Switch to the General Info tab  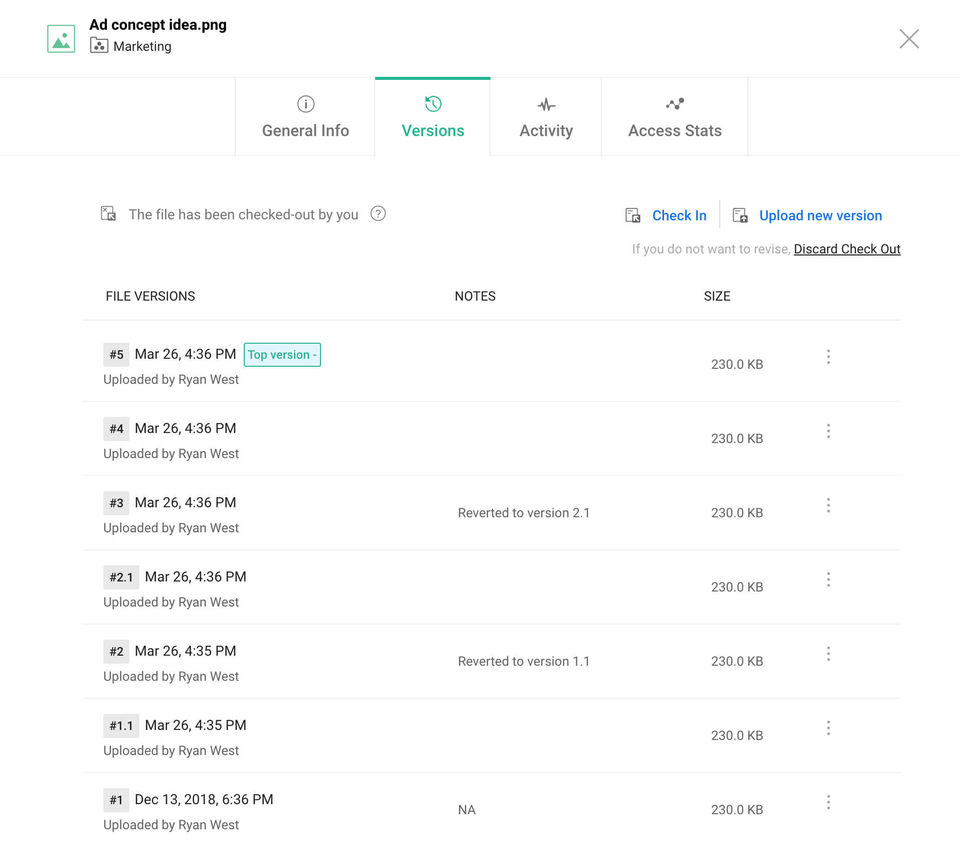[x=305, y=118]
